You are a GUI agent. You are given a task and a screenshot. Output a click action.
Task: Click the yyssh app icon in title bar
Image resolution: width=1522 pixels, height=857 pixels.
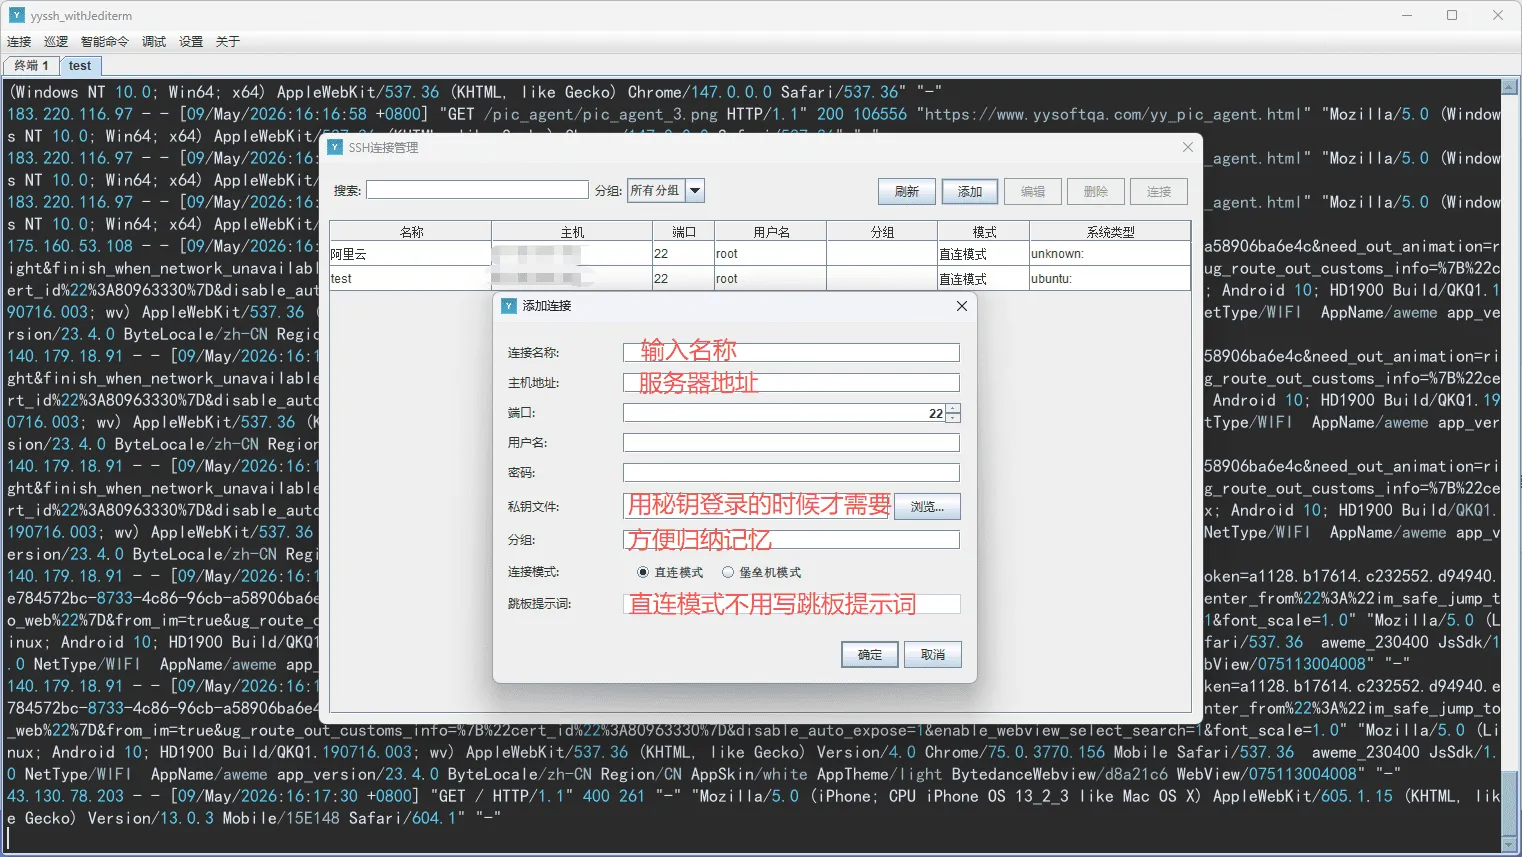[16, 15]
